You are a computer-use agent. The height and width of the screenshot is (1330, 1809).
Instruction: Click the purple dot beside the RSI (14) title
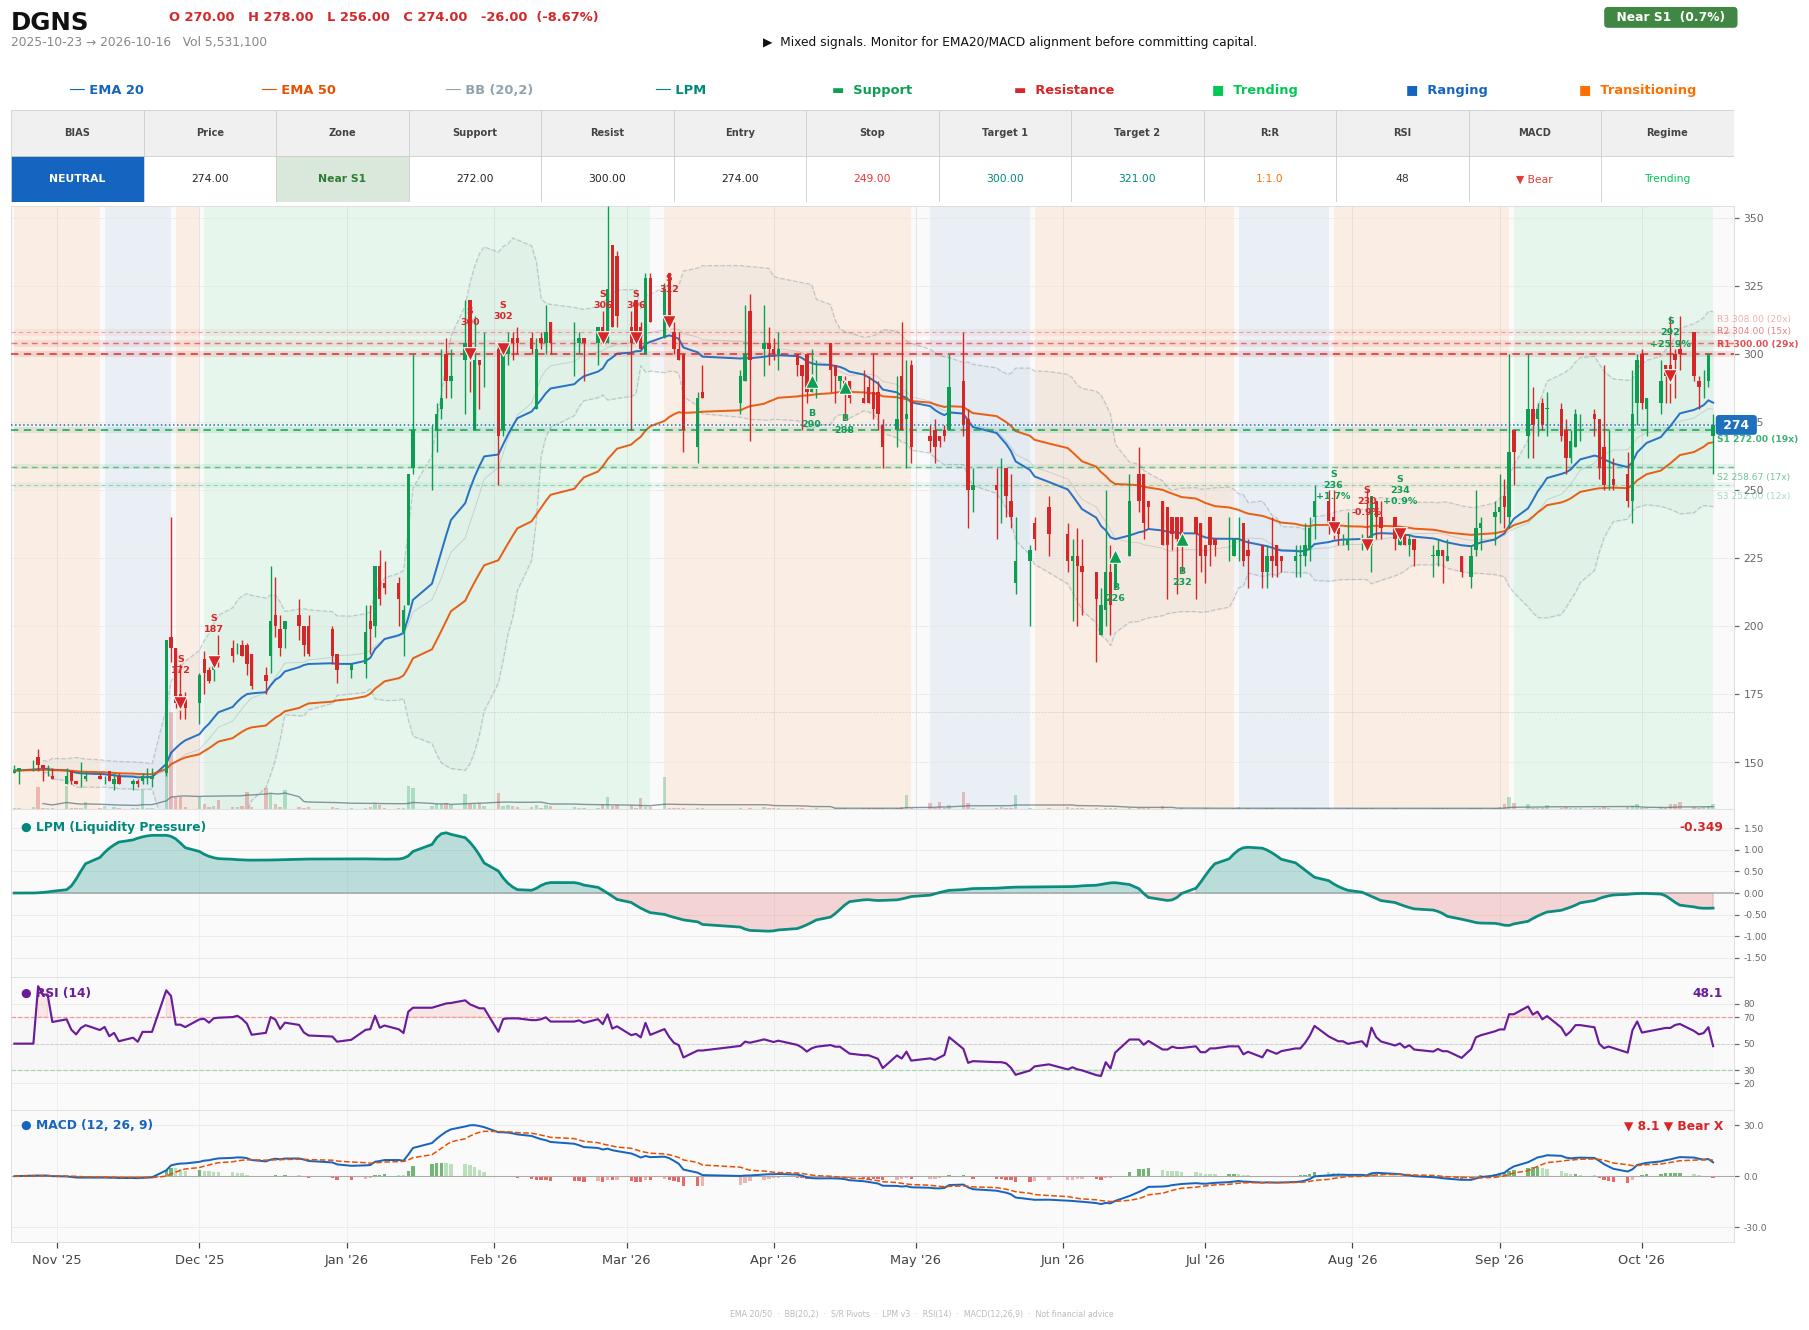coord(26,993)
